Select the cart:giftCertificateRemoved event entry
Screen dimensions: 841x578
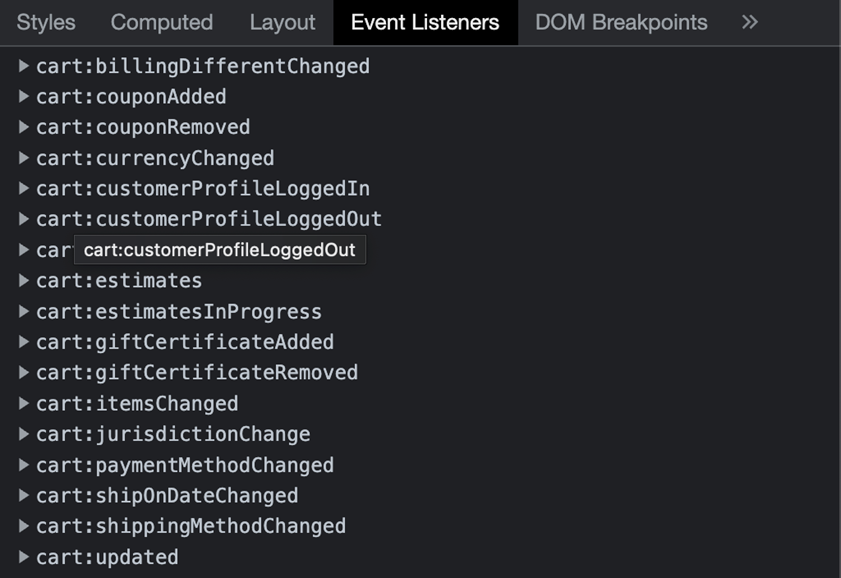click(196, 373)
